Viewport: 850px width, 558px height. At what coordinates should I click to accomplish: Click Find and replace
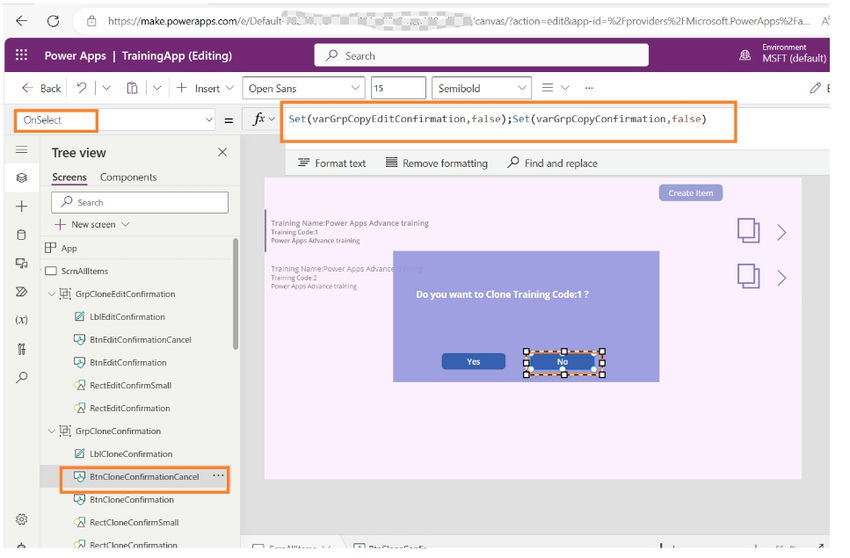coord(552,163)
